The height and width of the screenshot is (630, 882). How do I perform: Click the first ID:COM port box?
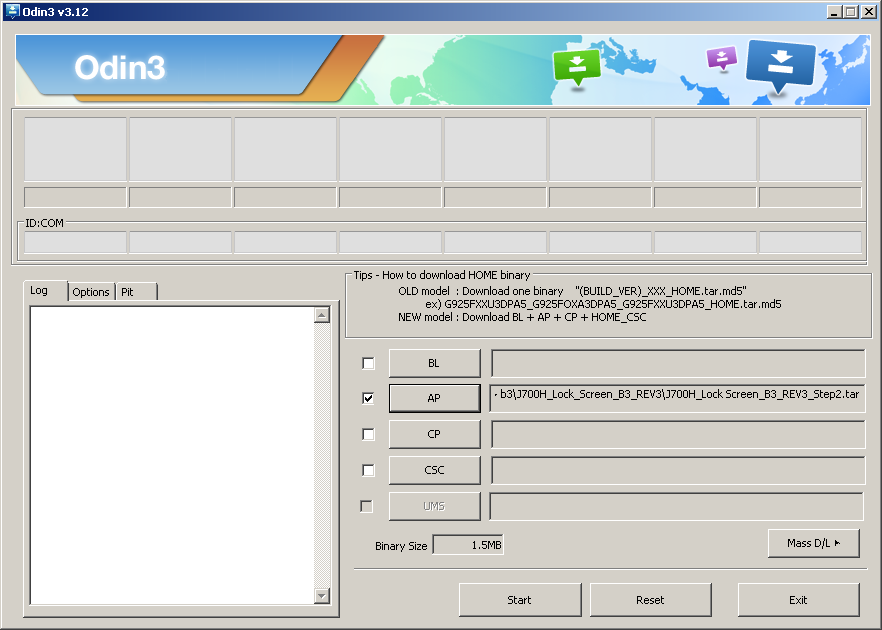click(x=75, y=242)
